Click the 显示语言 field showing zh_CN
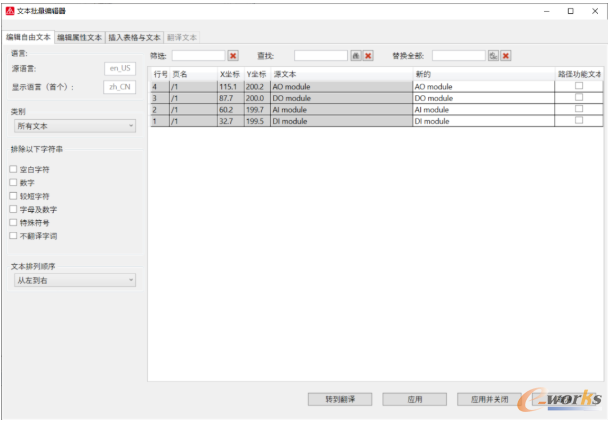This screenshot has height=422, width=612. (x=120, y=87)
